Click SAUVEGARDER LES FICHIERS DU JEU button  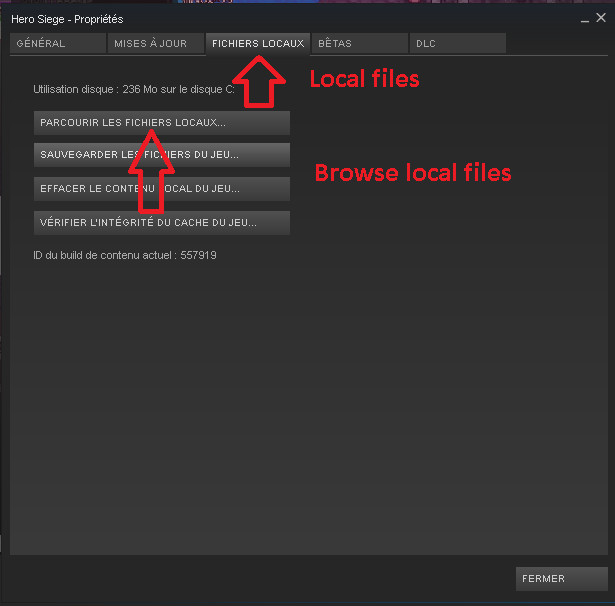click(162, 155)
